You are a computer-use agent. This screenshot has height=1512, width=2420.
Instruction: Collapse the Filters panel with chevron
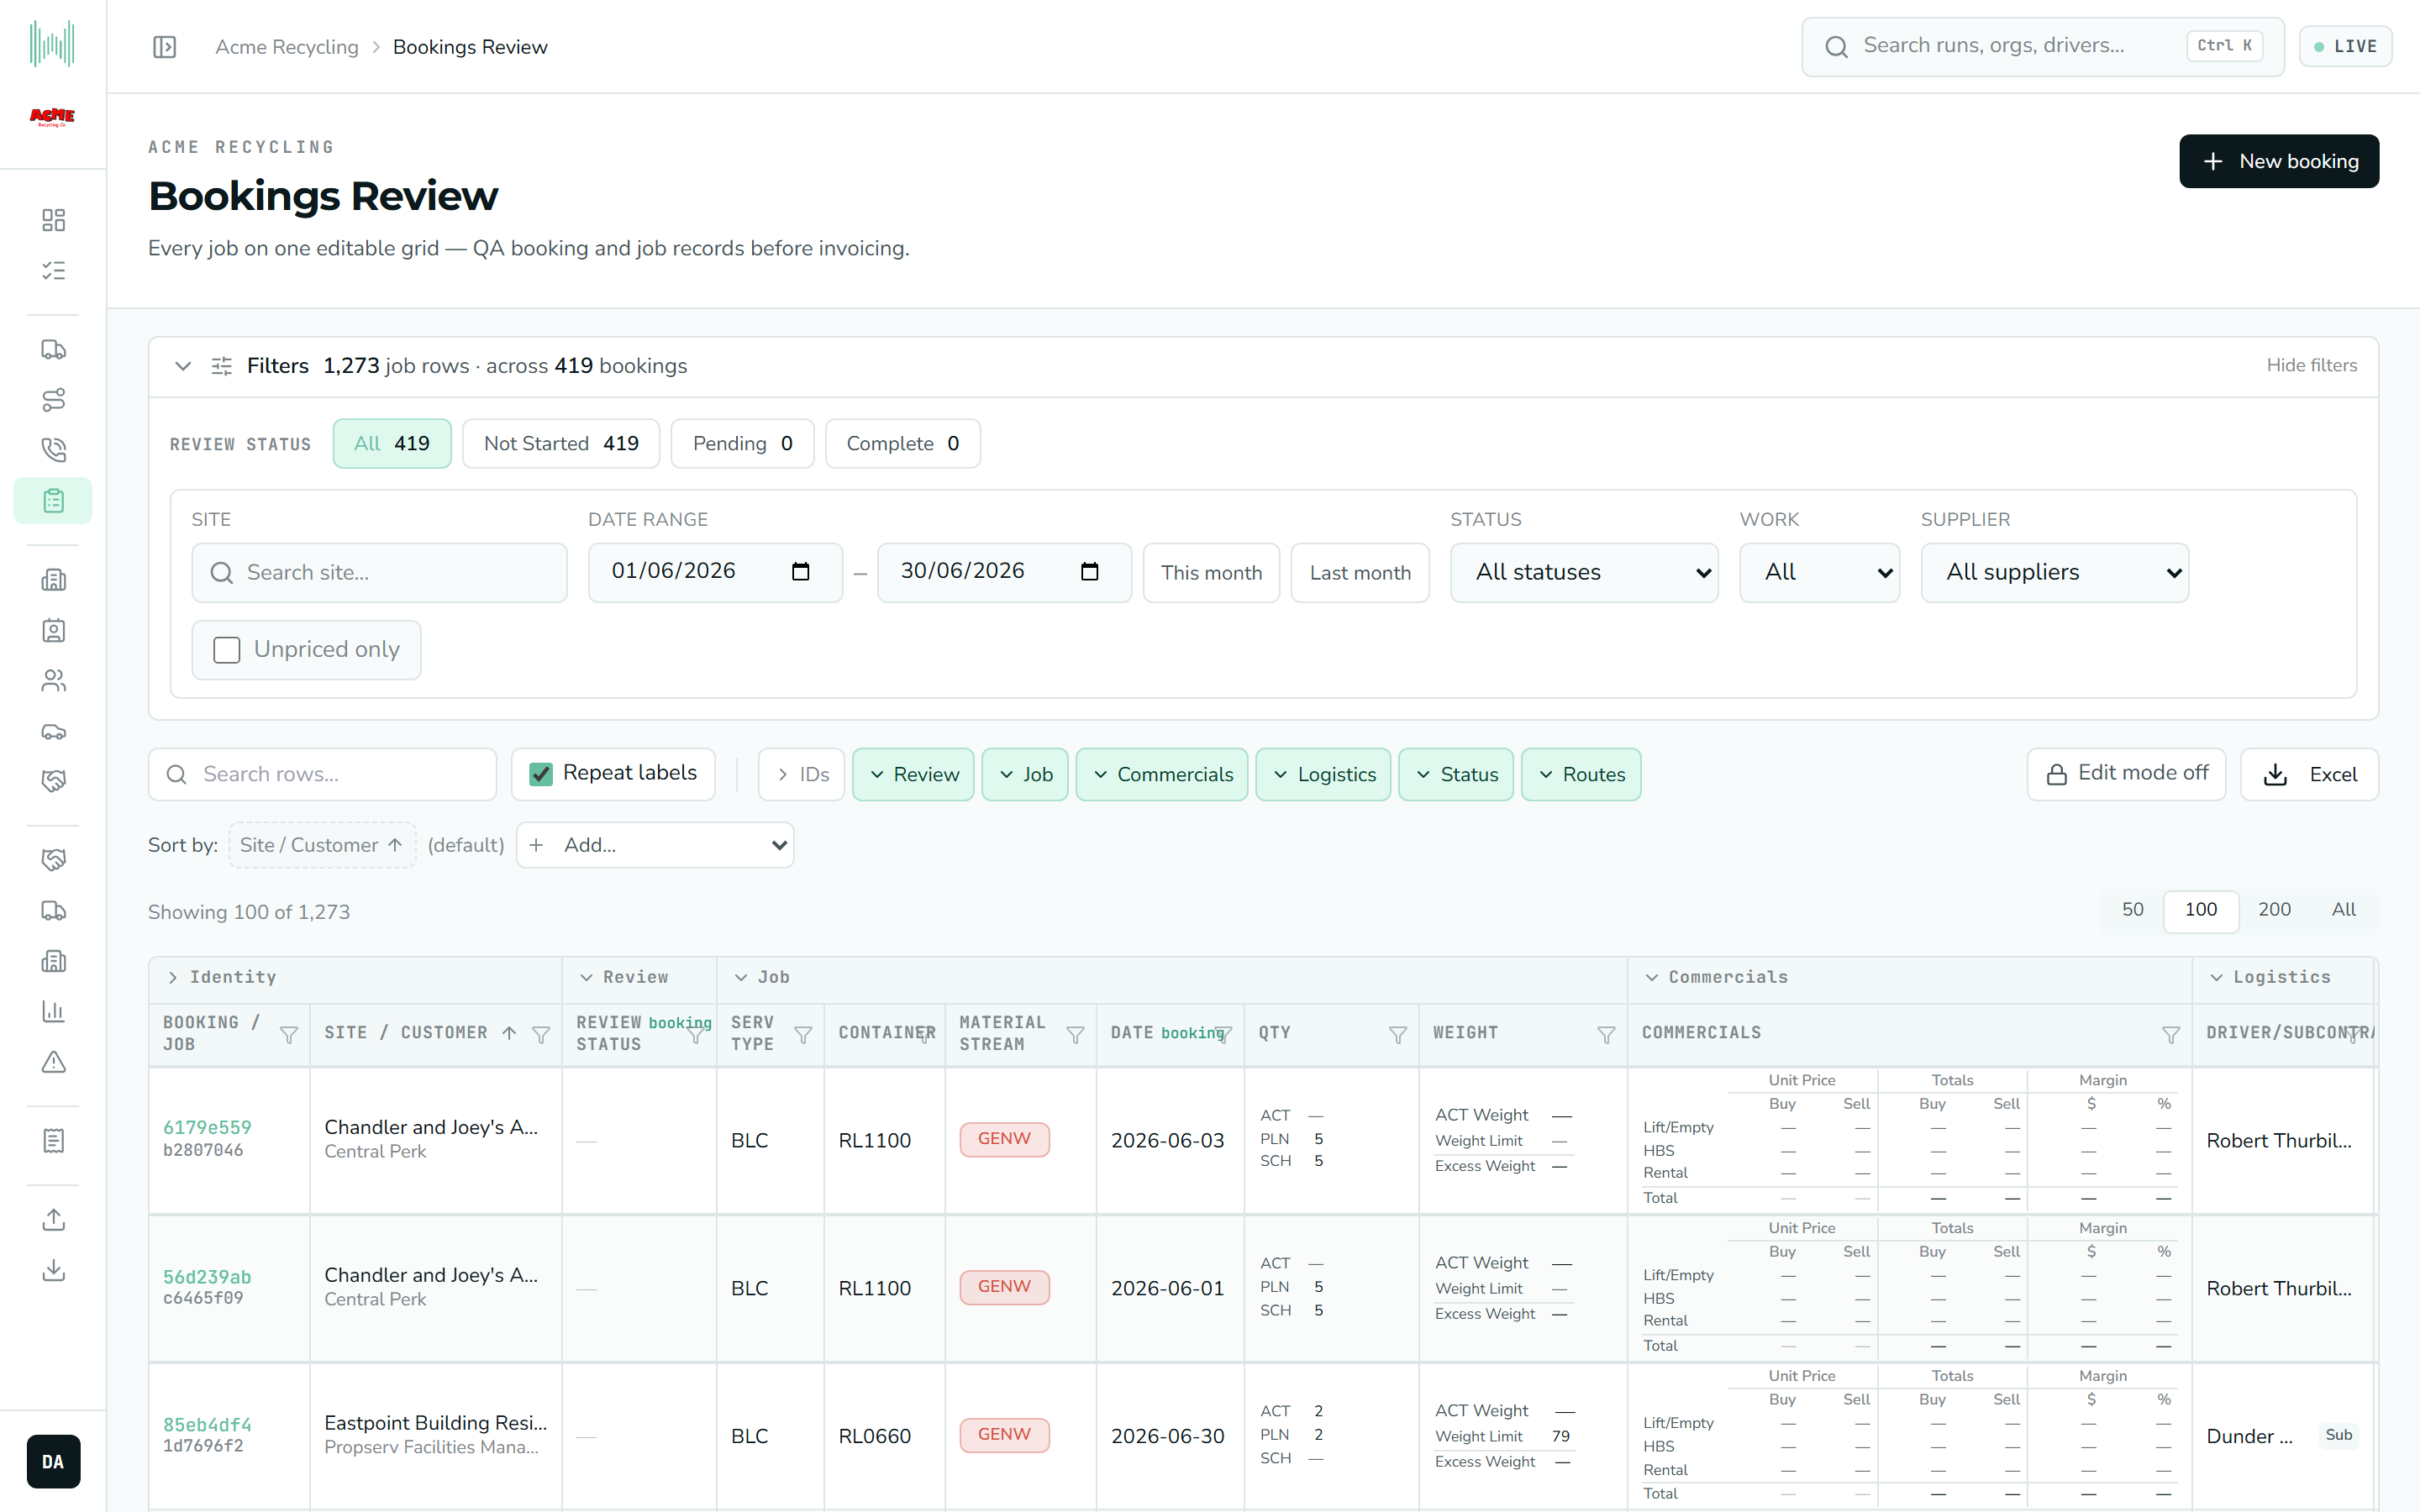pos(183,366)
